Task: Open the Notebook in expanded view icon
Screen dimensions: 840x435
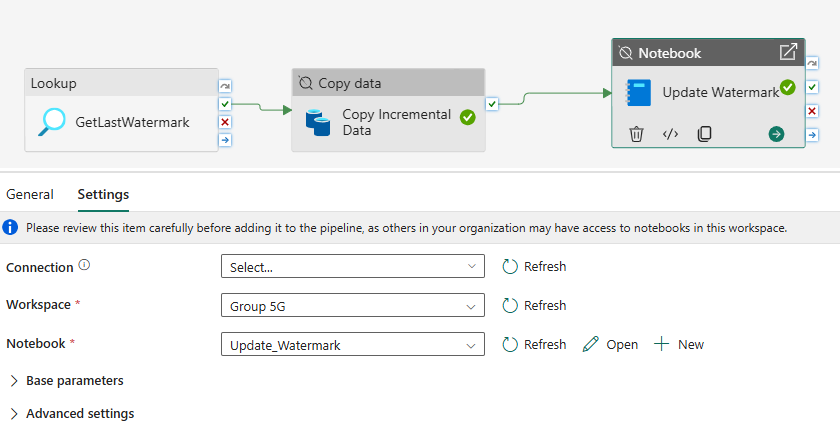Action: (788, 52)
